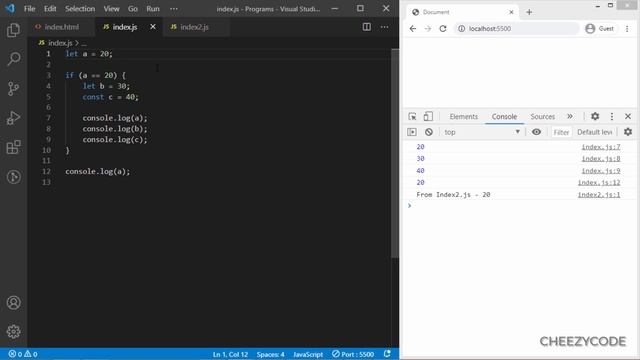Viewport: 640px width, 360px height.
Task: Open the Selection menu
Action: tap(80, 9)
